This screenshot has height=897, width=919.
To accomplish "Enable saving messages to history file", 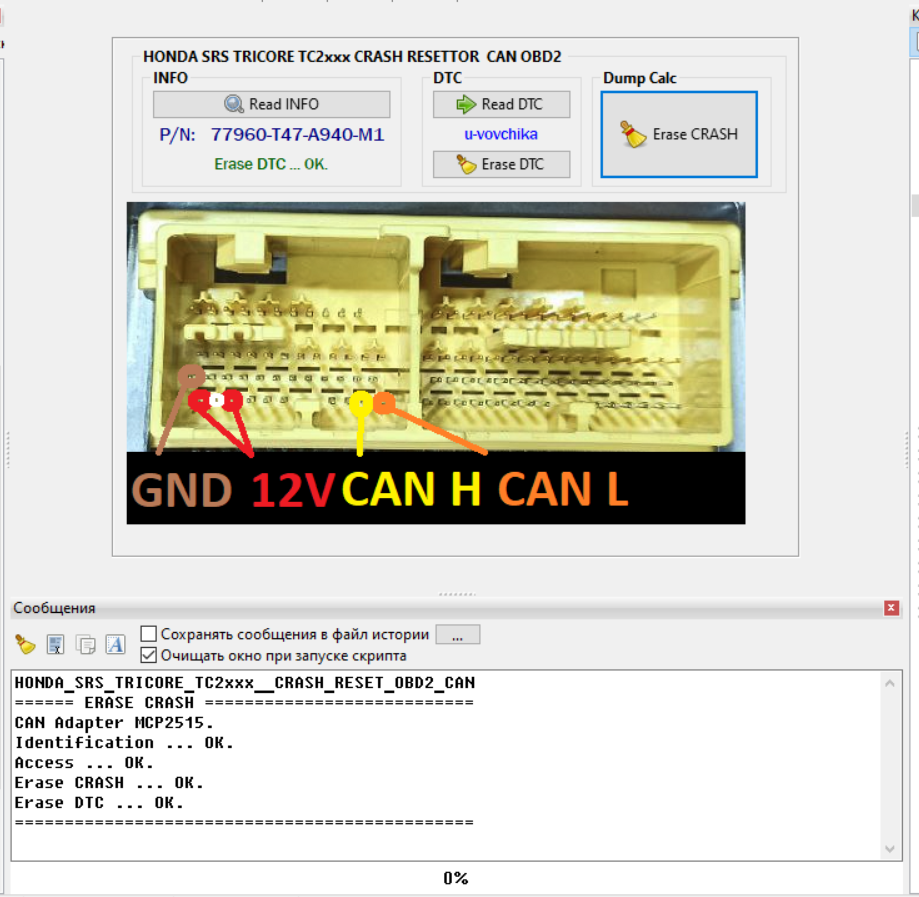I will 149,634.
